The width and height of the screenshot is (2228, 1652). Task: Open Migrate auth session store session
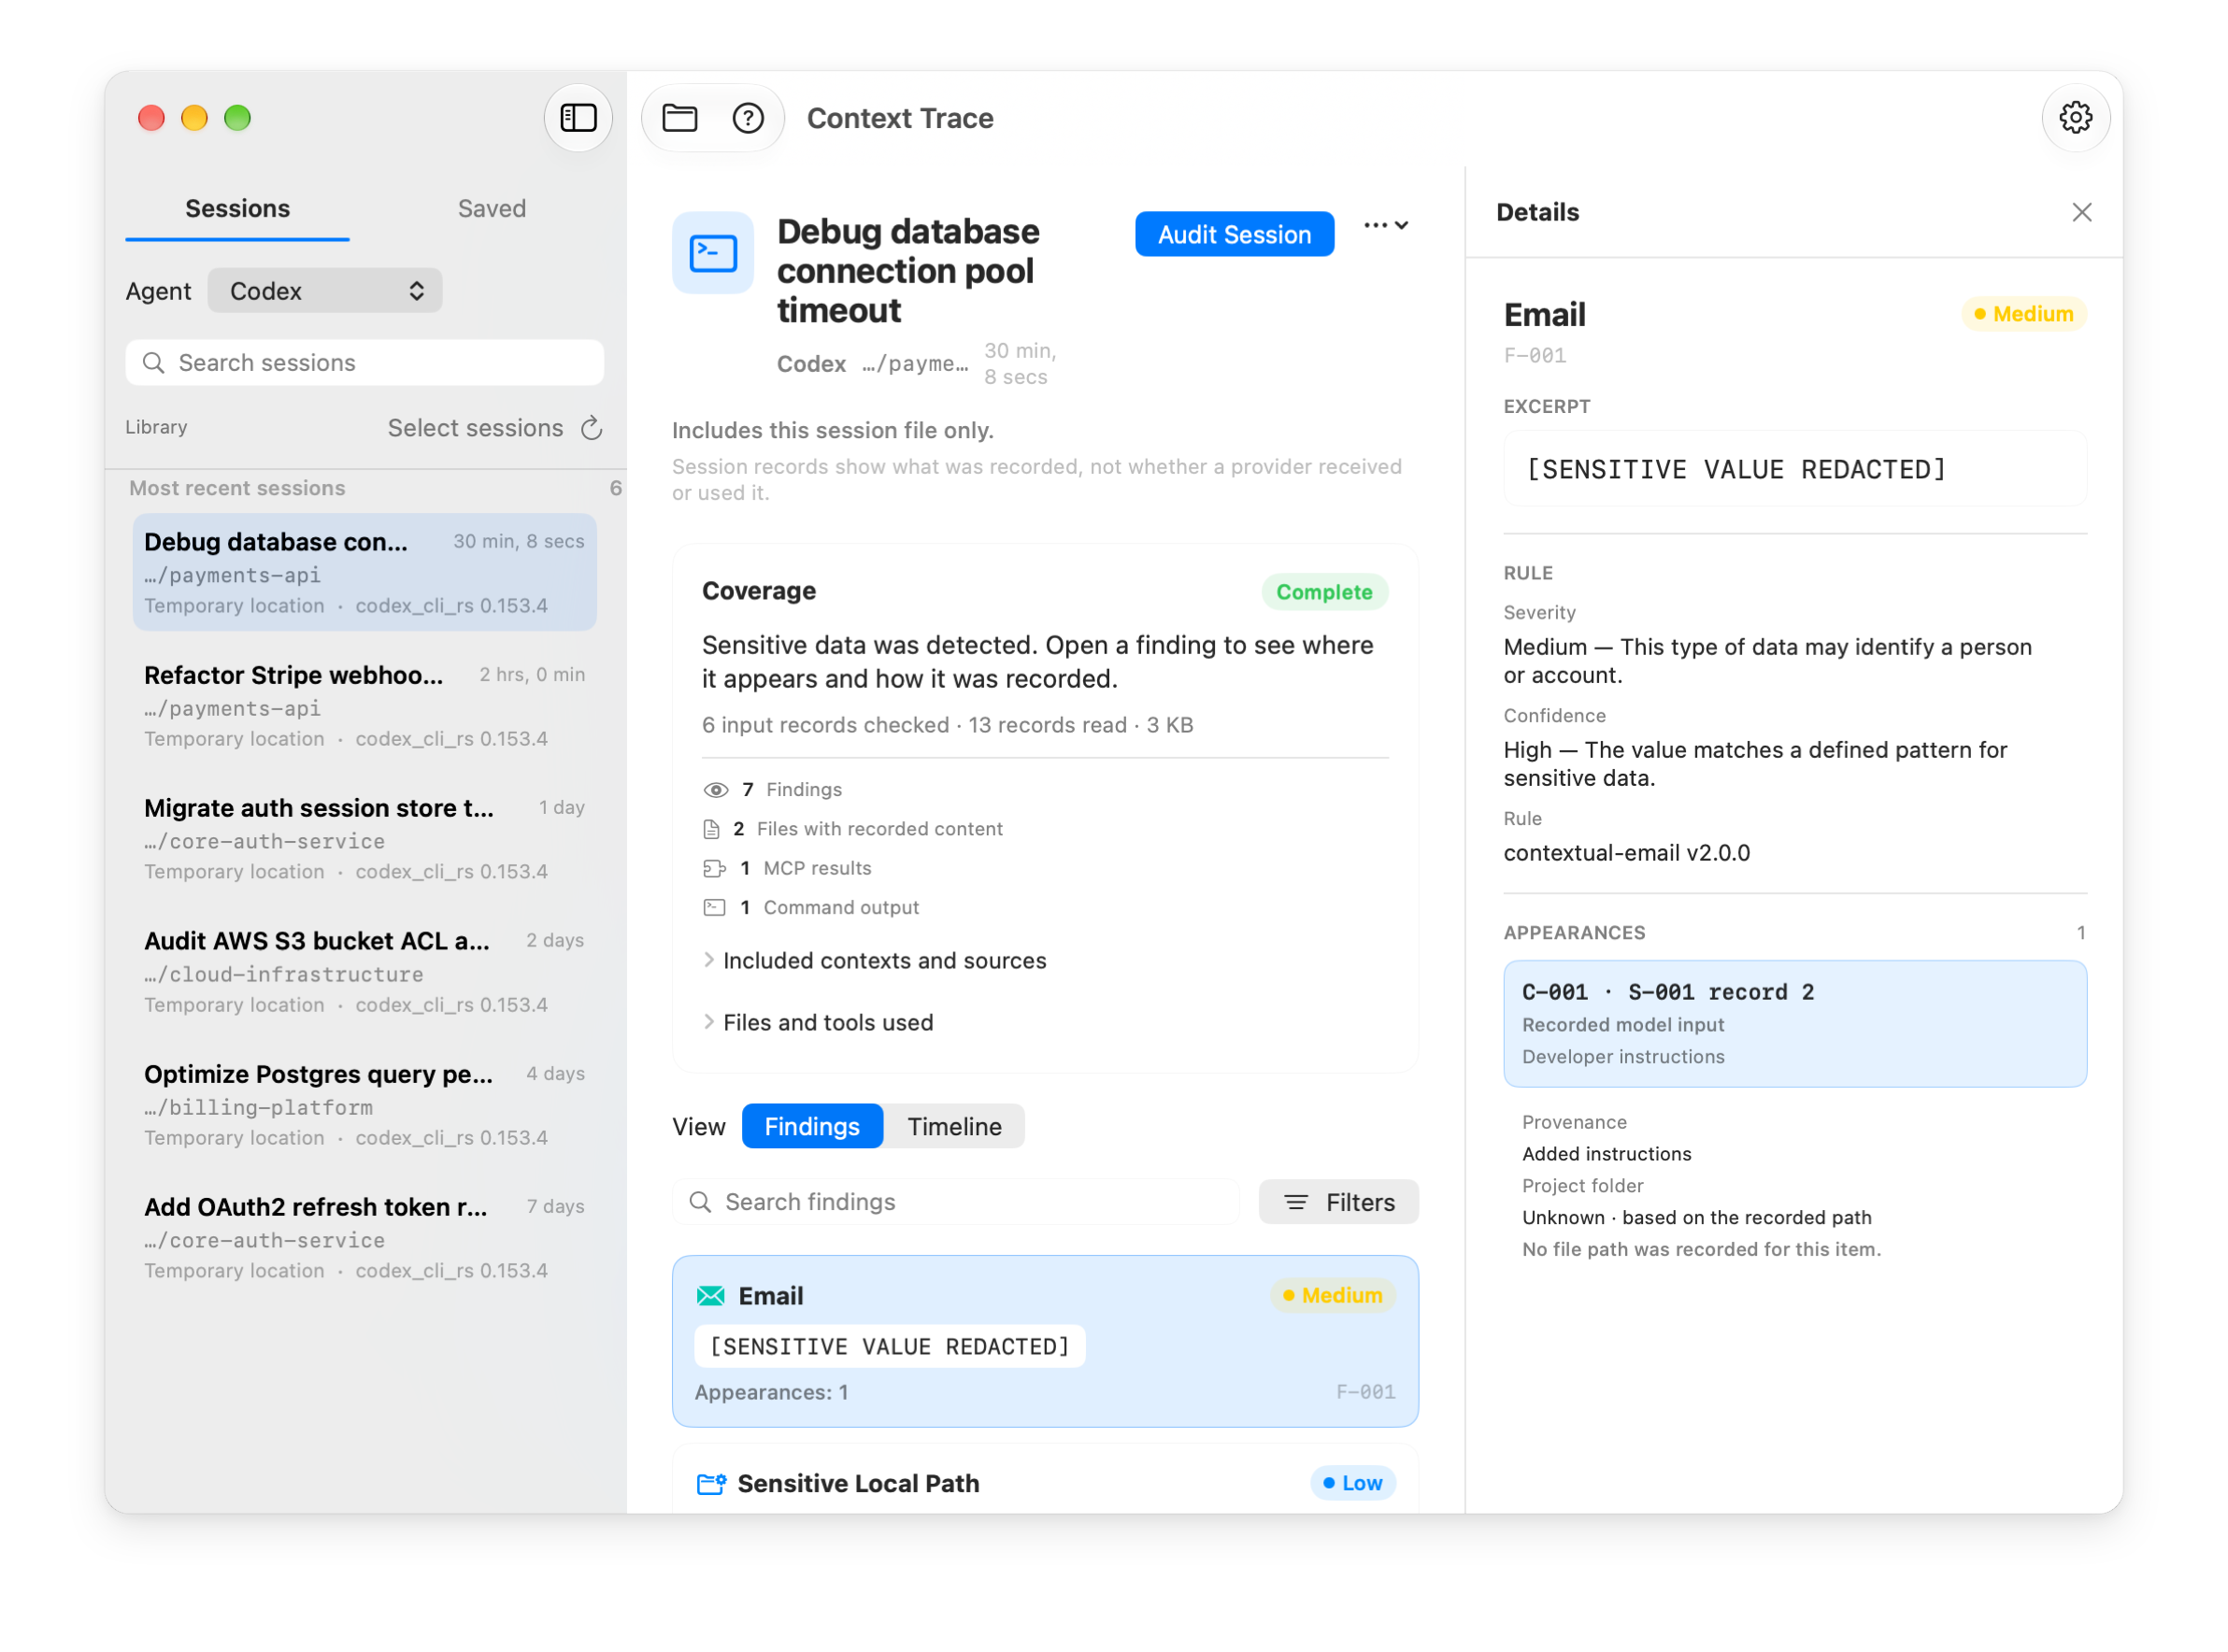(x=365, y=839)
